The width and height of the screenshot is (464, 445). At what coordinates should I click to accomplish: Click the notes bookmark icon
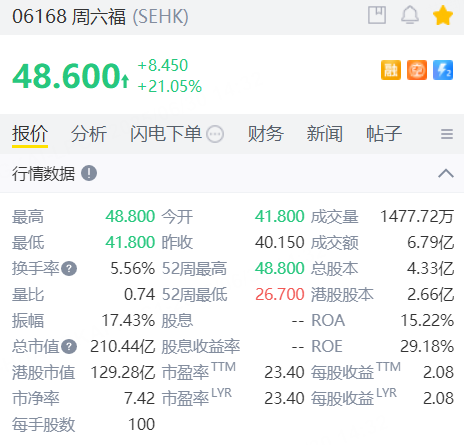pos(377,15)
